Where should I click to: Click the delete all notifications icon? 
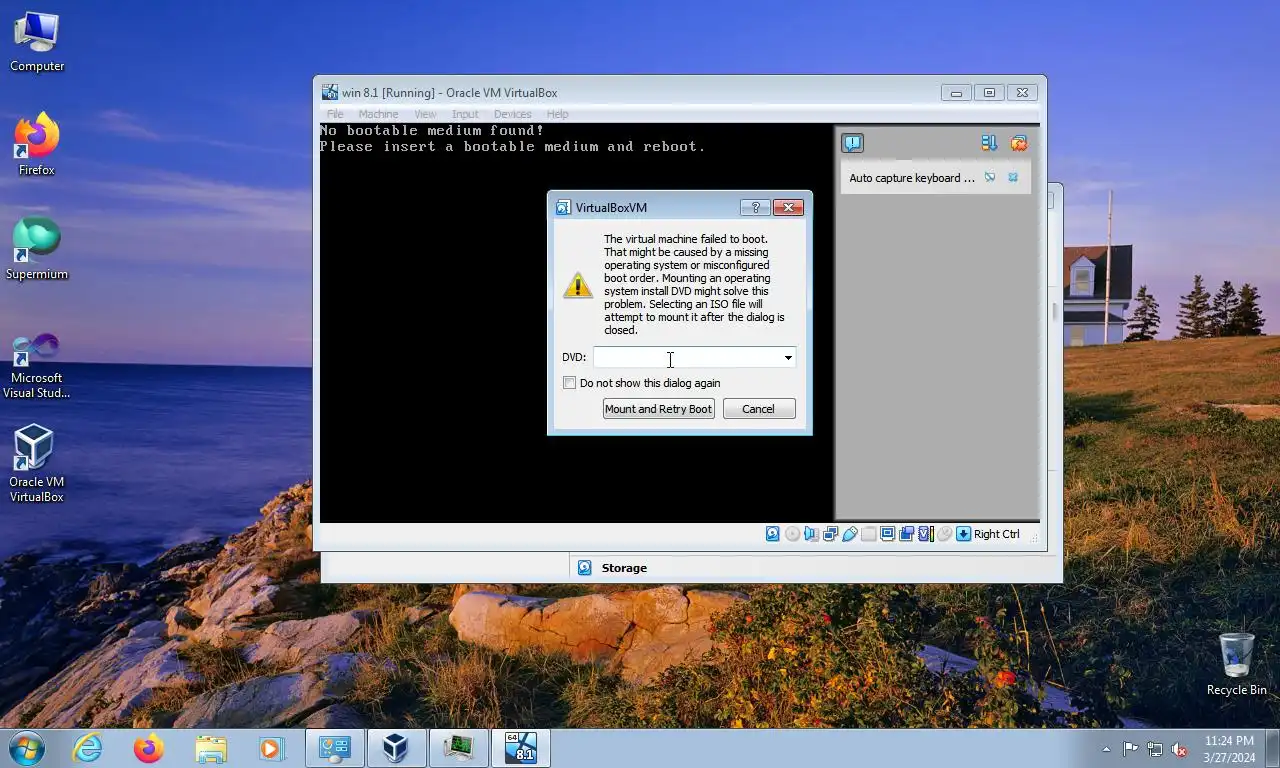pos(1019,143)
